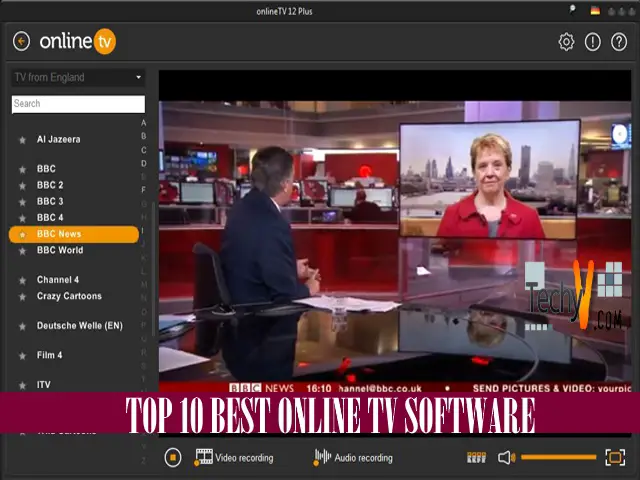The image size is (640, 480).
Task: Click the pin icon in title bar
Action: (572, 10)
